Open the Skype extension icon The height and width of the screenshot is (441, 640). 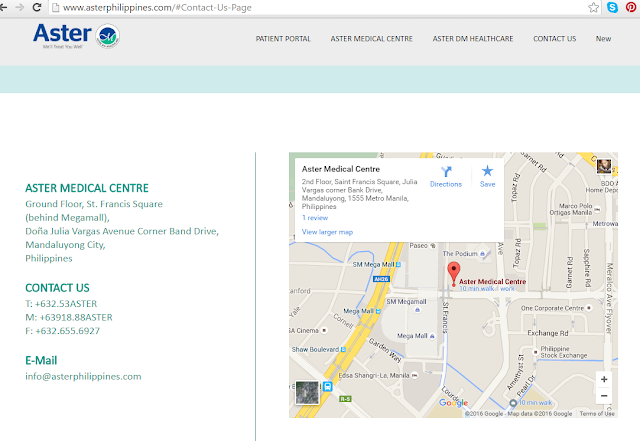[x=612, y=7]
